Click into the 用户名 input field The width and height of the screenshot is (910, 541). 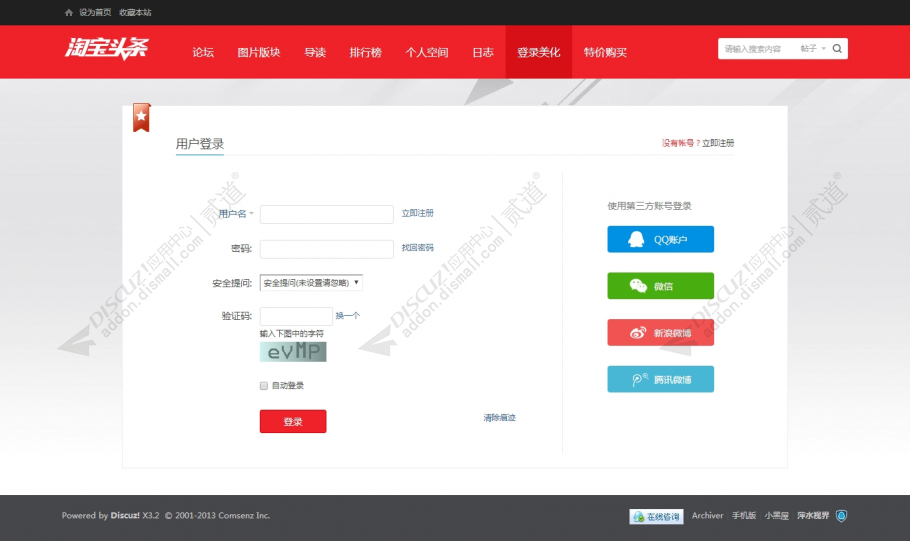point(327,214)
